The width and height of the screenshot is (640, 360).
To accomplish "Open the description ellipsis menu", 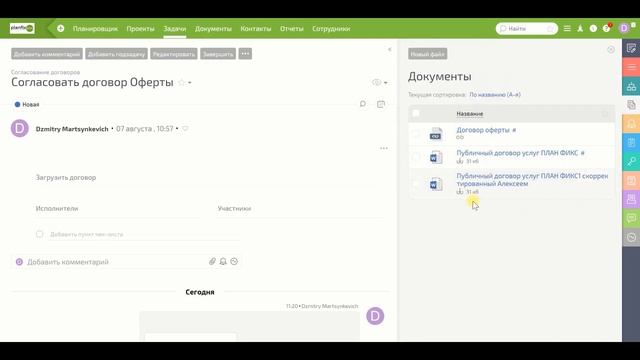I will coord(384,148).
